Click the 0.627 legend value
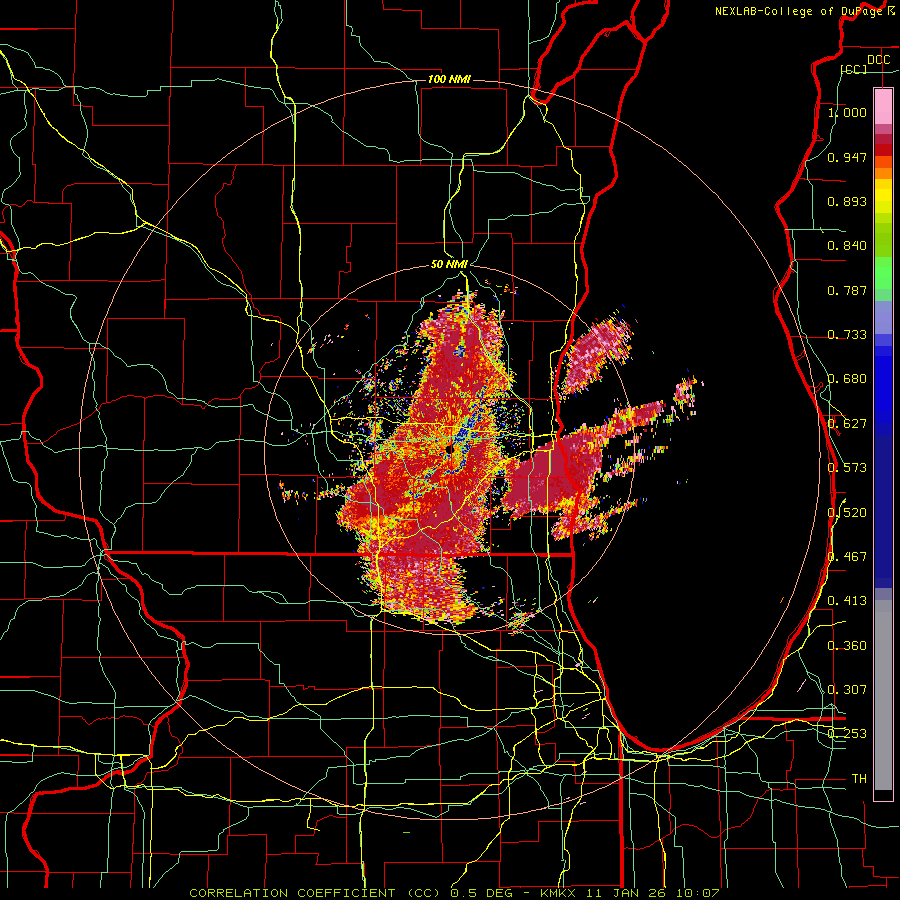Viewport: 900px width, 900px height. tap(847, 424)
